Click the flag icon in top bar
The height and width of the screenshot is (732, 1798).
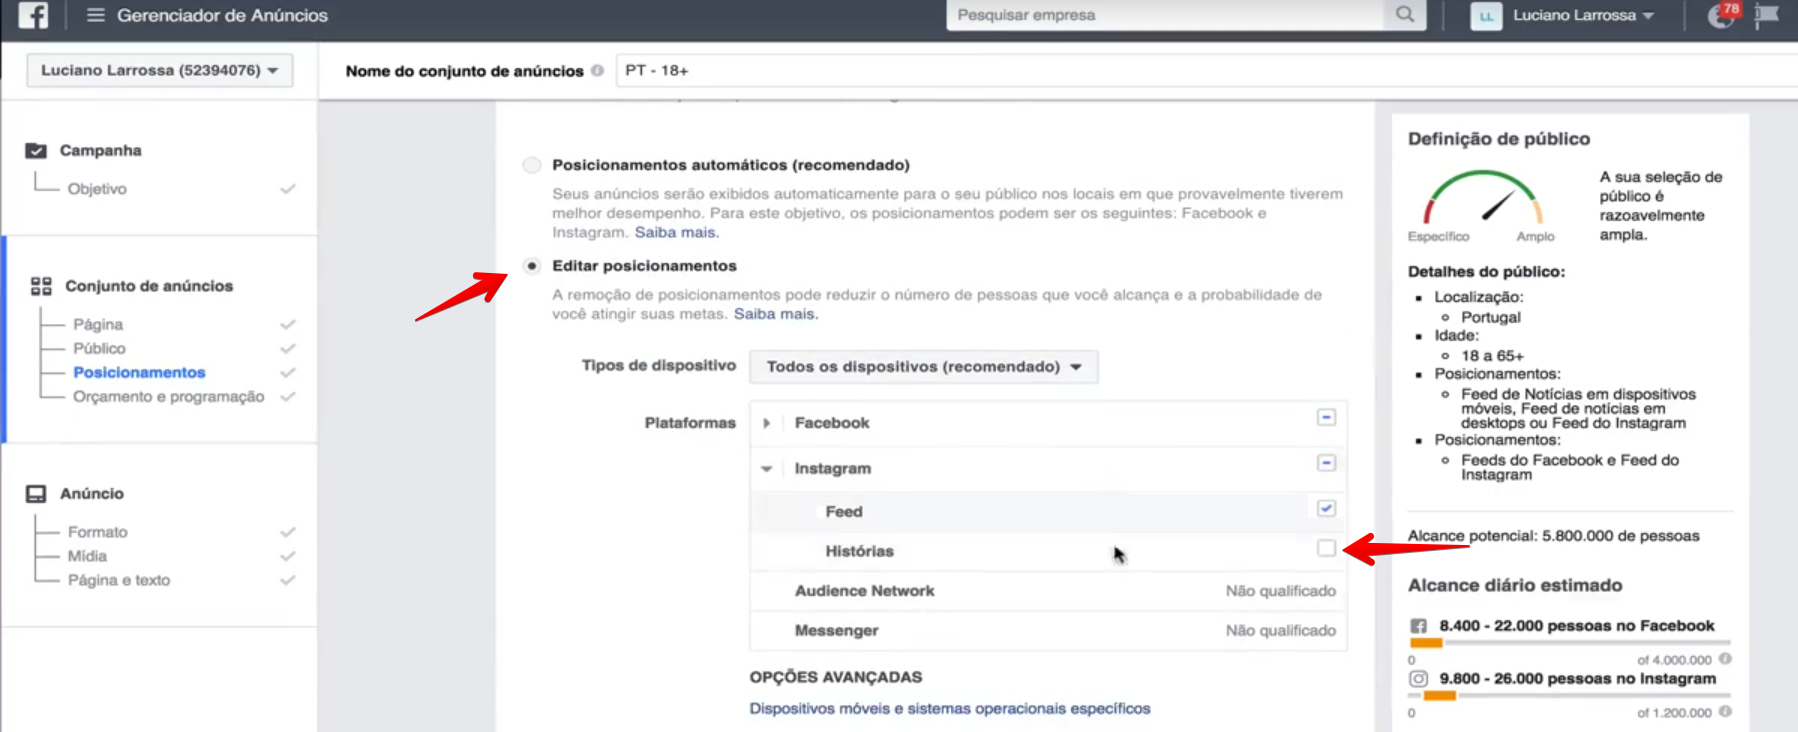click(x=1767, y=15)
